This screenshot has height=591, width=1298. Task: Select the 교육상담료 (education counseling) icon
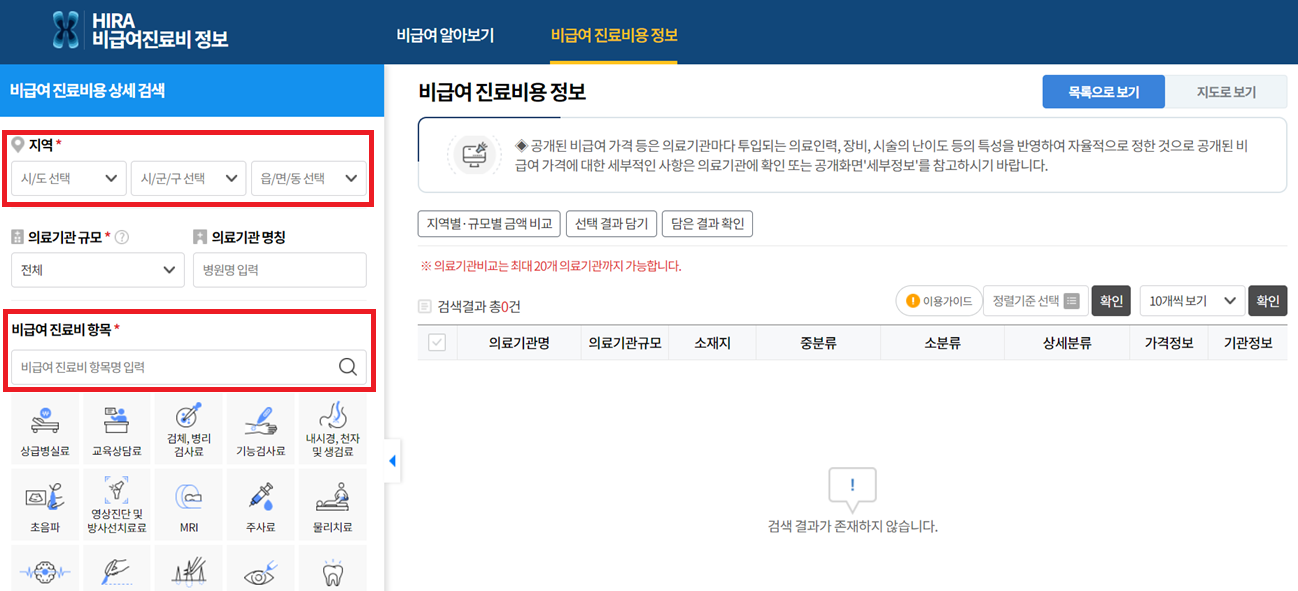pyautogui.click(x=116, y=428)
